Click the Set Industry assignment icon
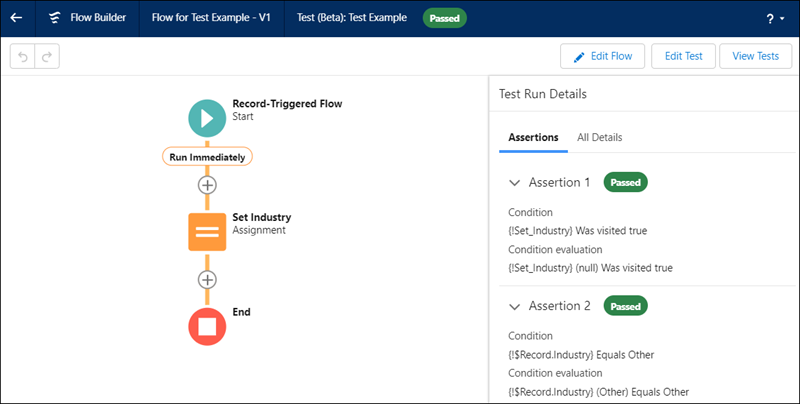Viewport: 800px width, 404px height. (207, 231)
